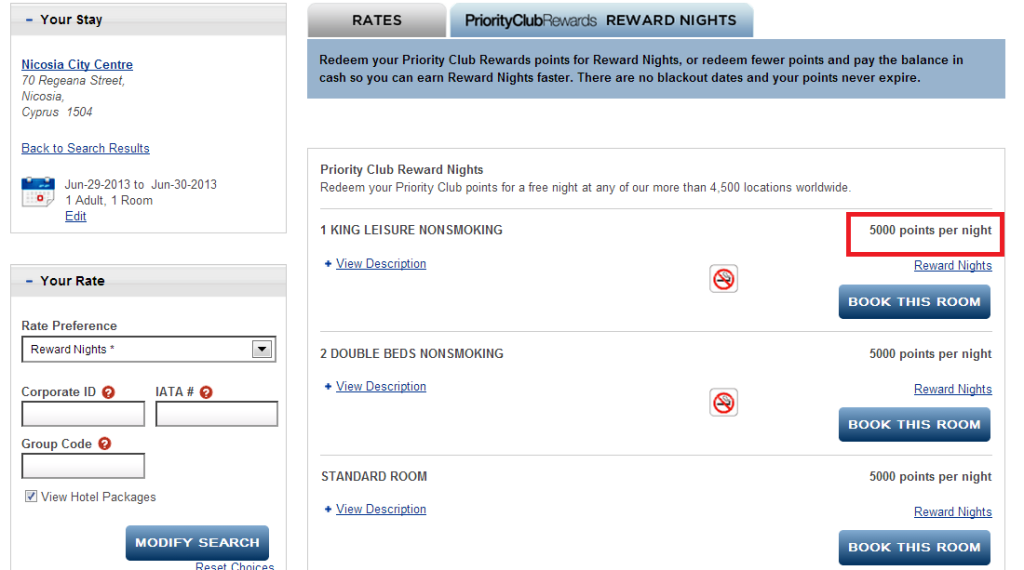1024x570 pixels.
Task: Click the Group Code help question icon
Action: point(104,444)
